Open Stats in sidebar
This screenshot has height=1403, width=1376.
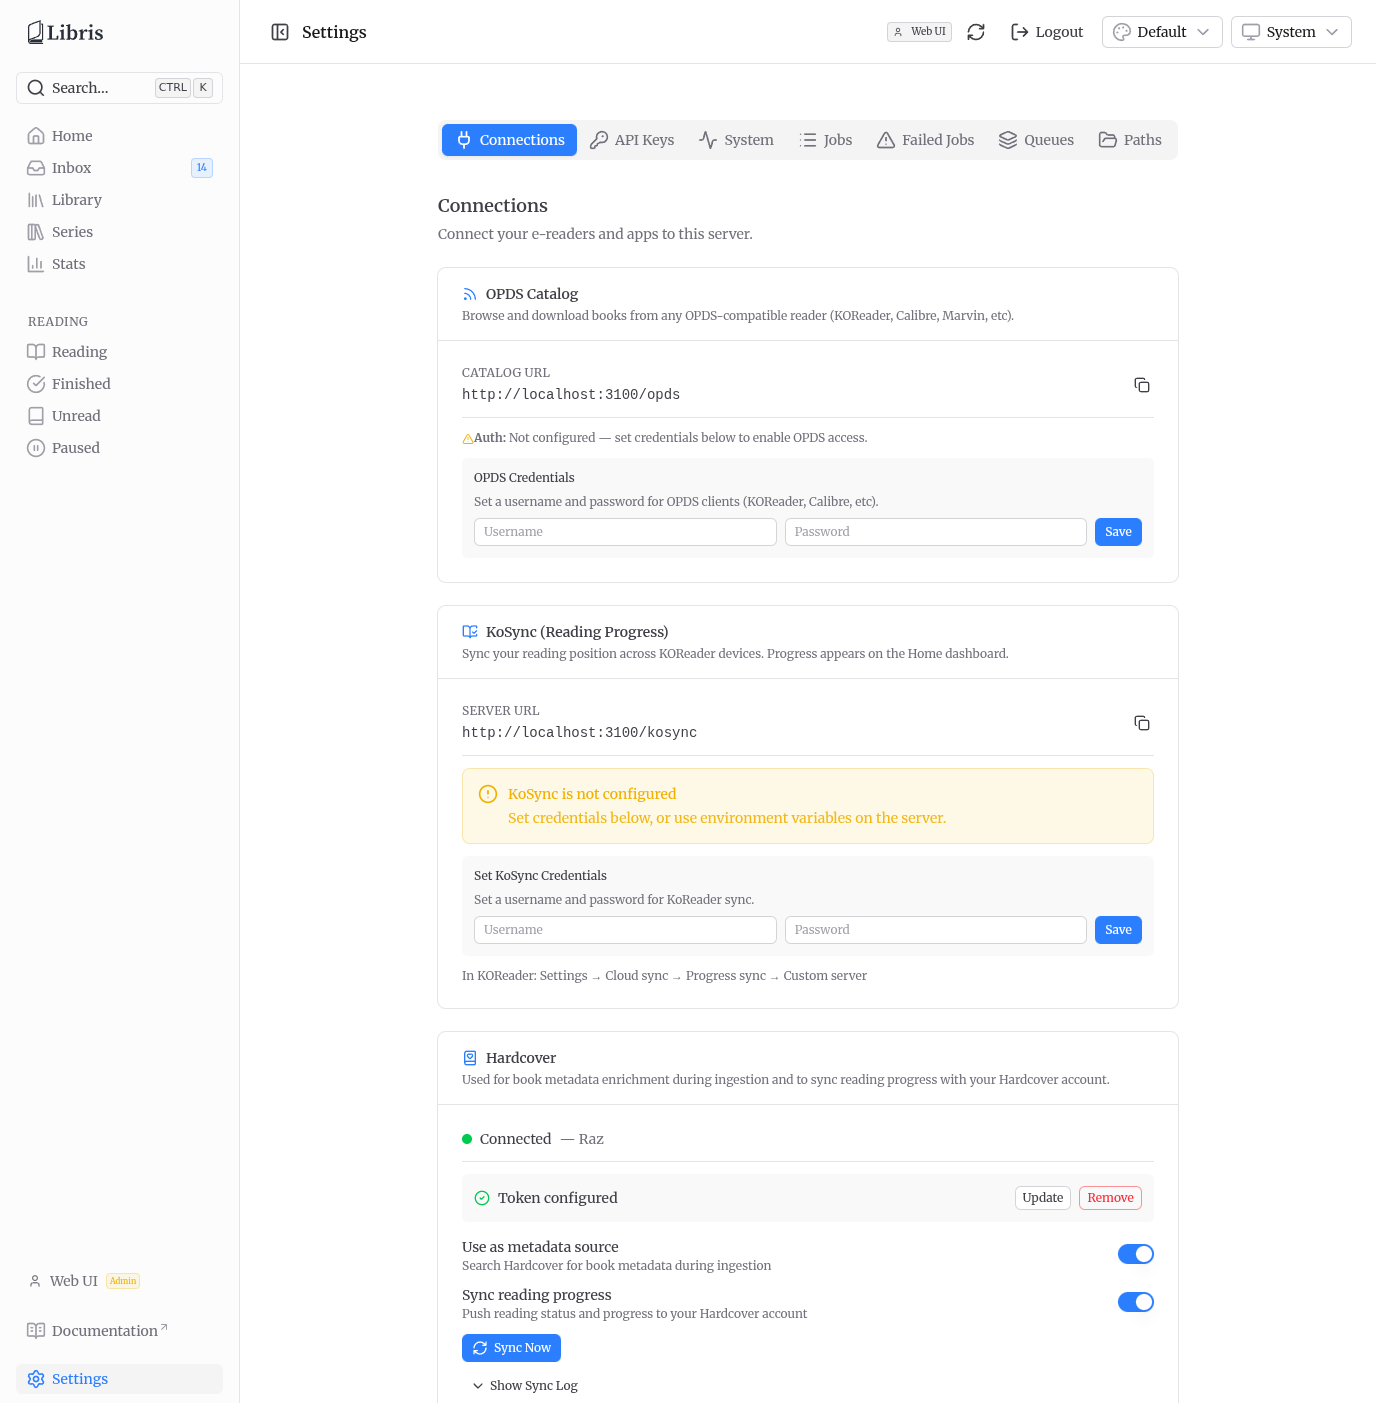tap(119, 264)
